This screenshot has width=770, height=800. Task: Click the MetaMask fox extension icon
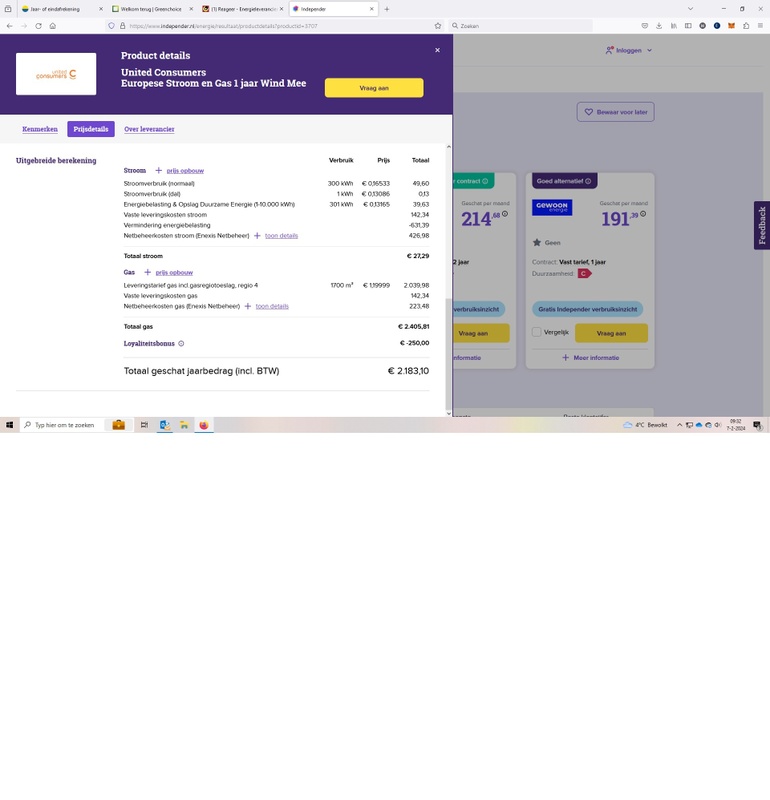coord(731,26)
